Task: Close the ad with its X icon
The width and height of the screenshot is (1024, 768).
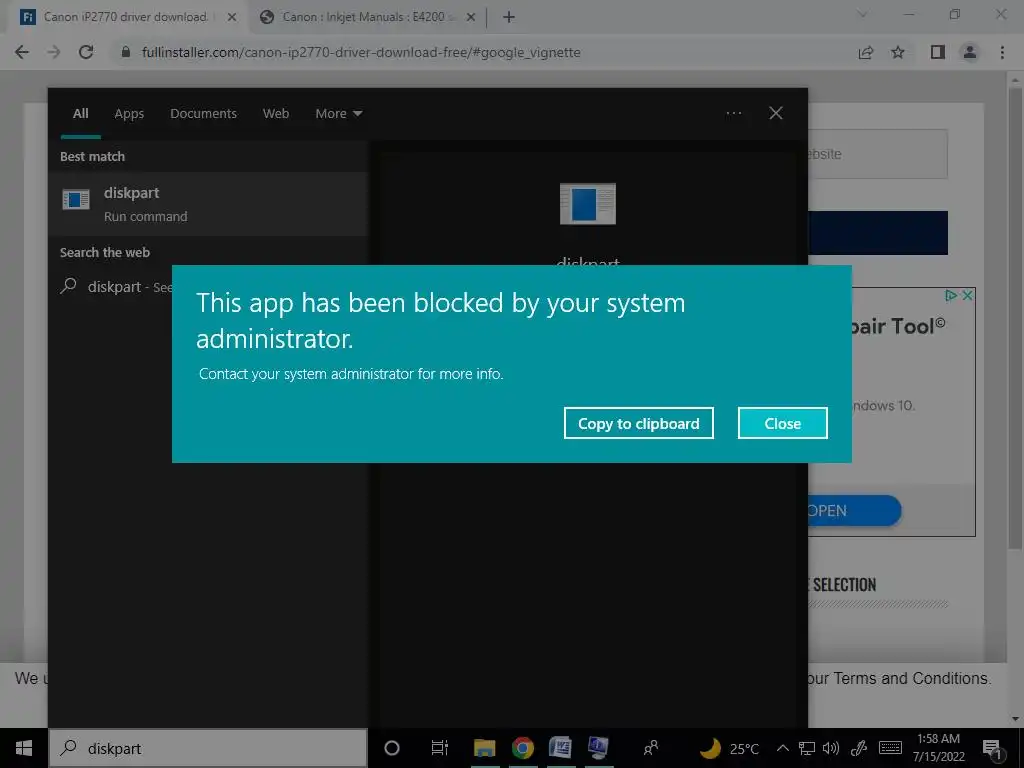Action: [968, 295]
